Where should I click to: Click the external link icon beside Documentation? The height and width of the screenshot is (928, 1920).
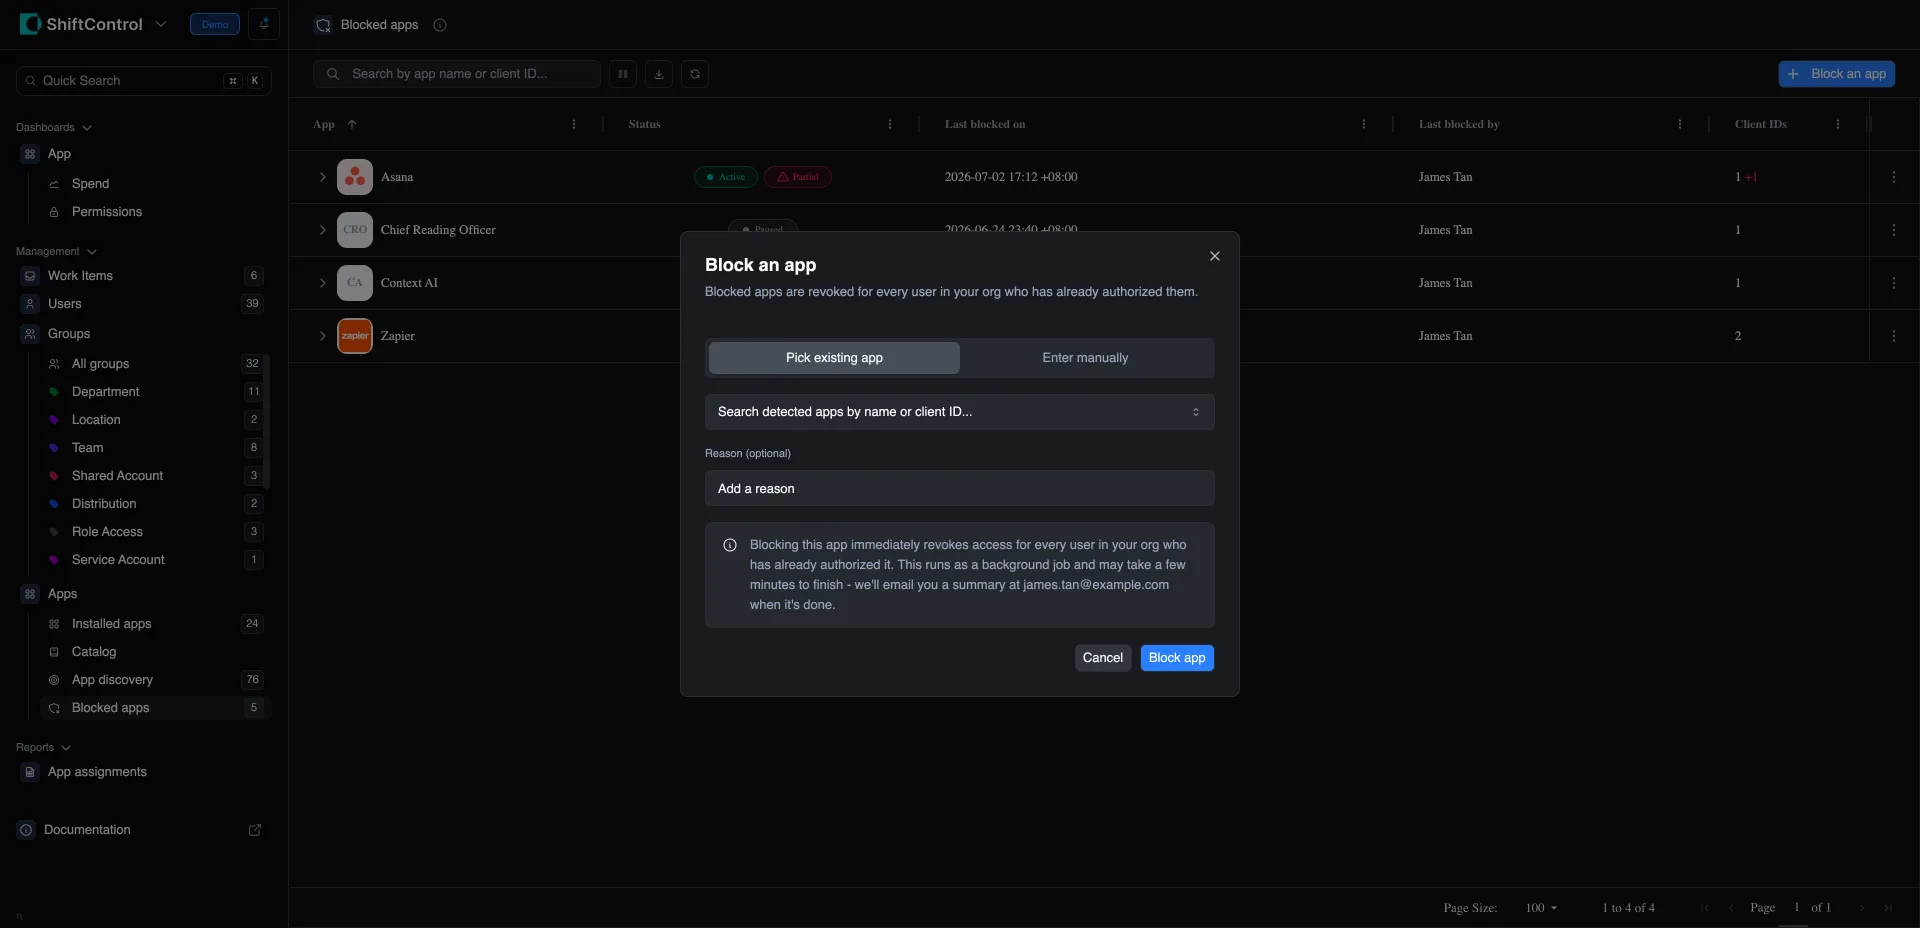255,830
